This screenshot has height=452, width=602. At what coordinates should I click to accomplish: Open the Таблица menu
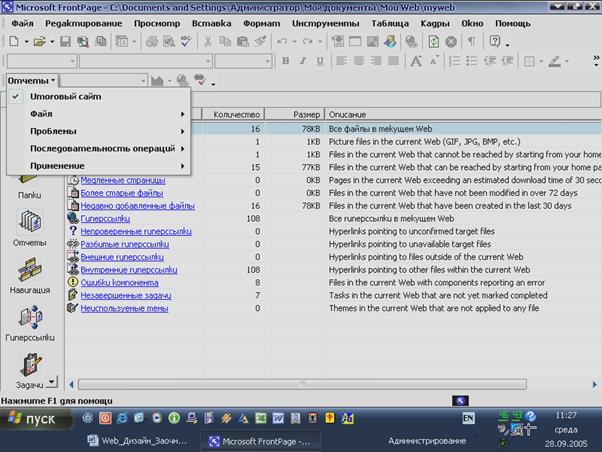point(390,23)
